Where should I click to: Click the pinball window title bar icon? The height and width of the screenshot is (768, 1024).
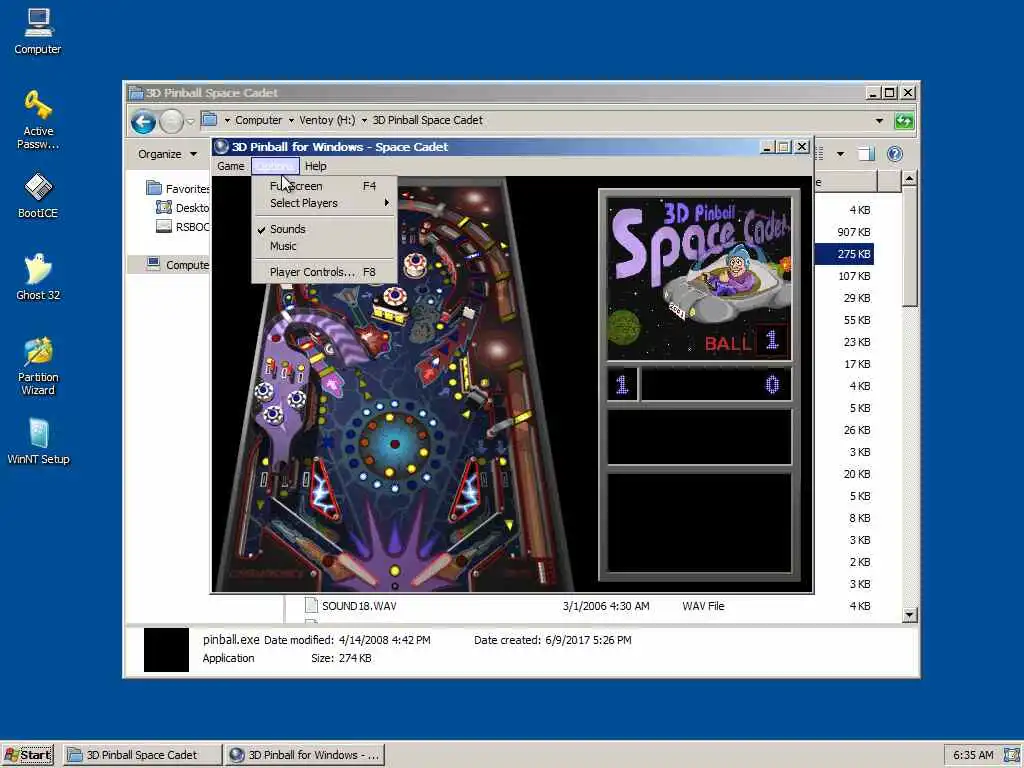pos(221,147)
